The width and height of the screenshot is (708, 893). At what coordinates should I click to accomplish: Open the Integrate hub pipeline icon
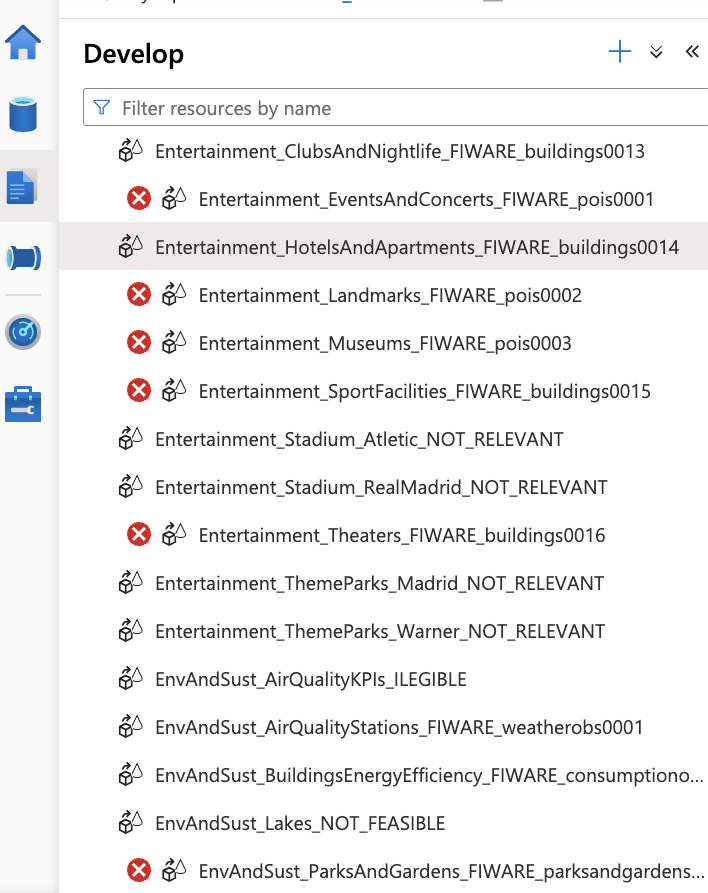coord(23,258)
